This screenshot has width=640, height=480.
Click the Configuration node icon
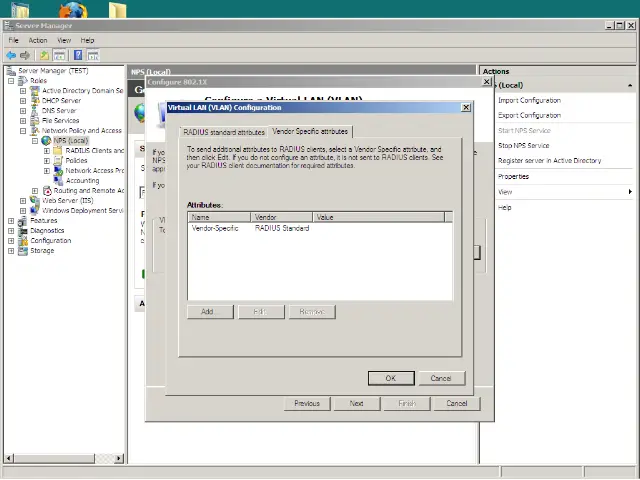click(23, 241)
